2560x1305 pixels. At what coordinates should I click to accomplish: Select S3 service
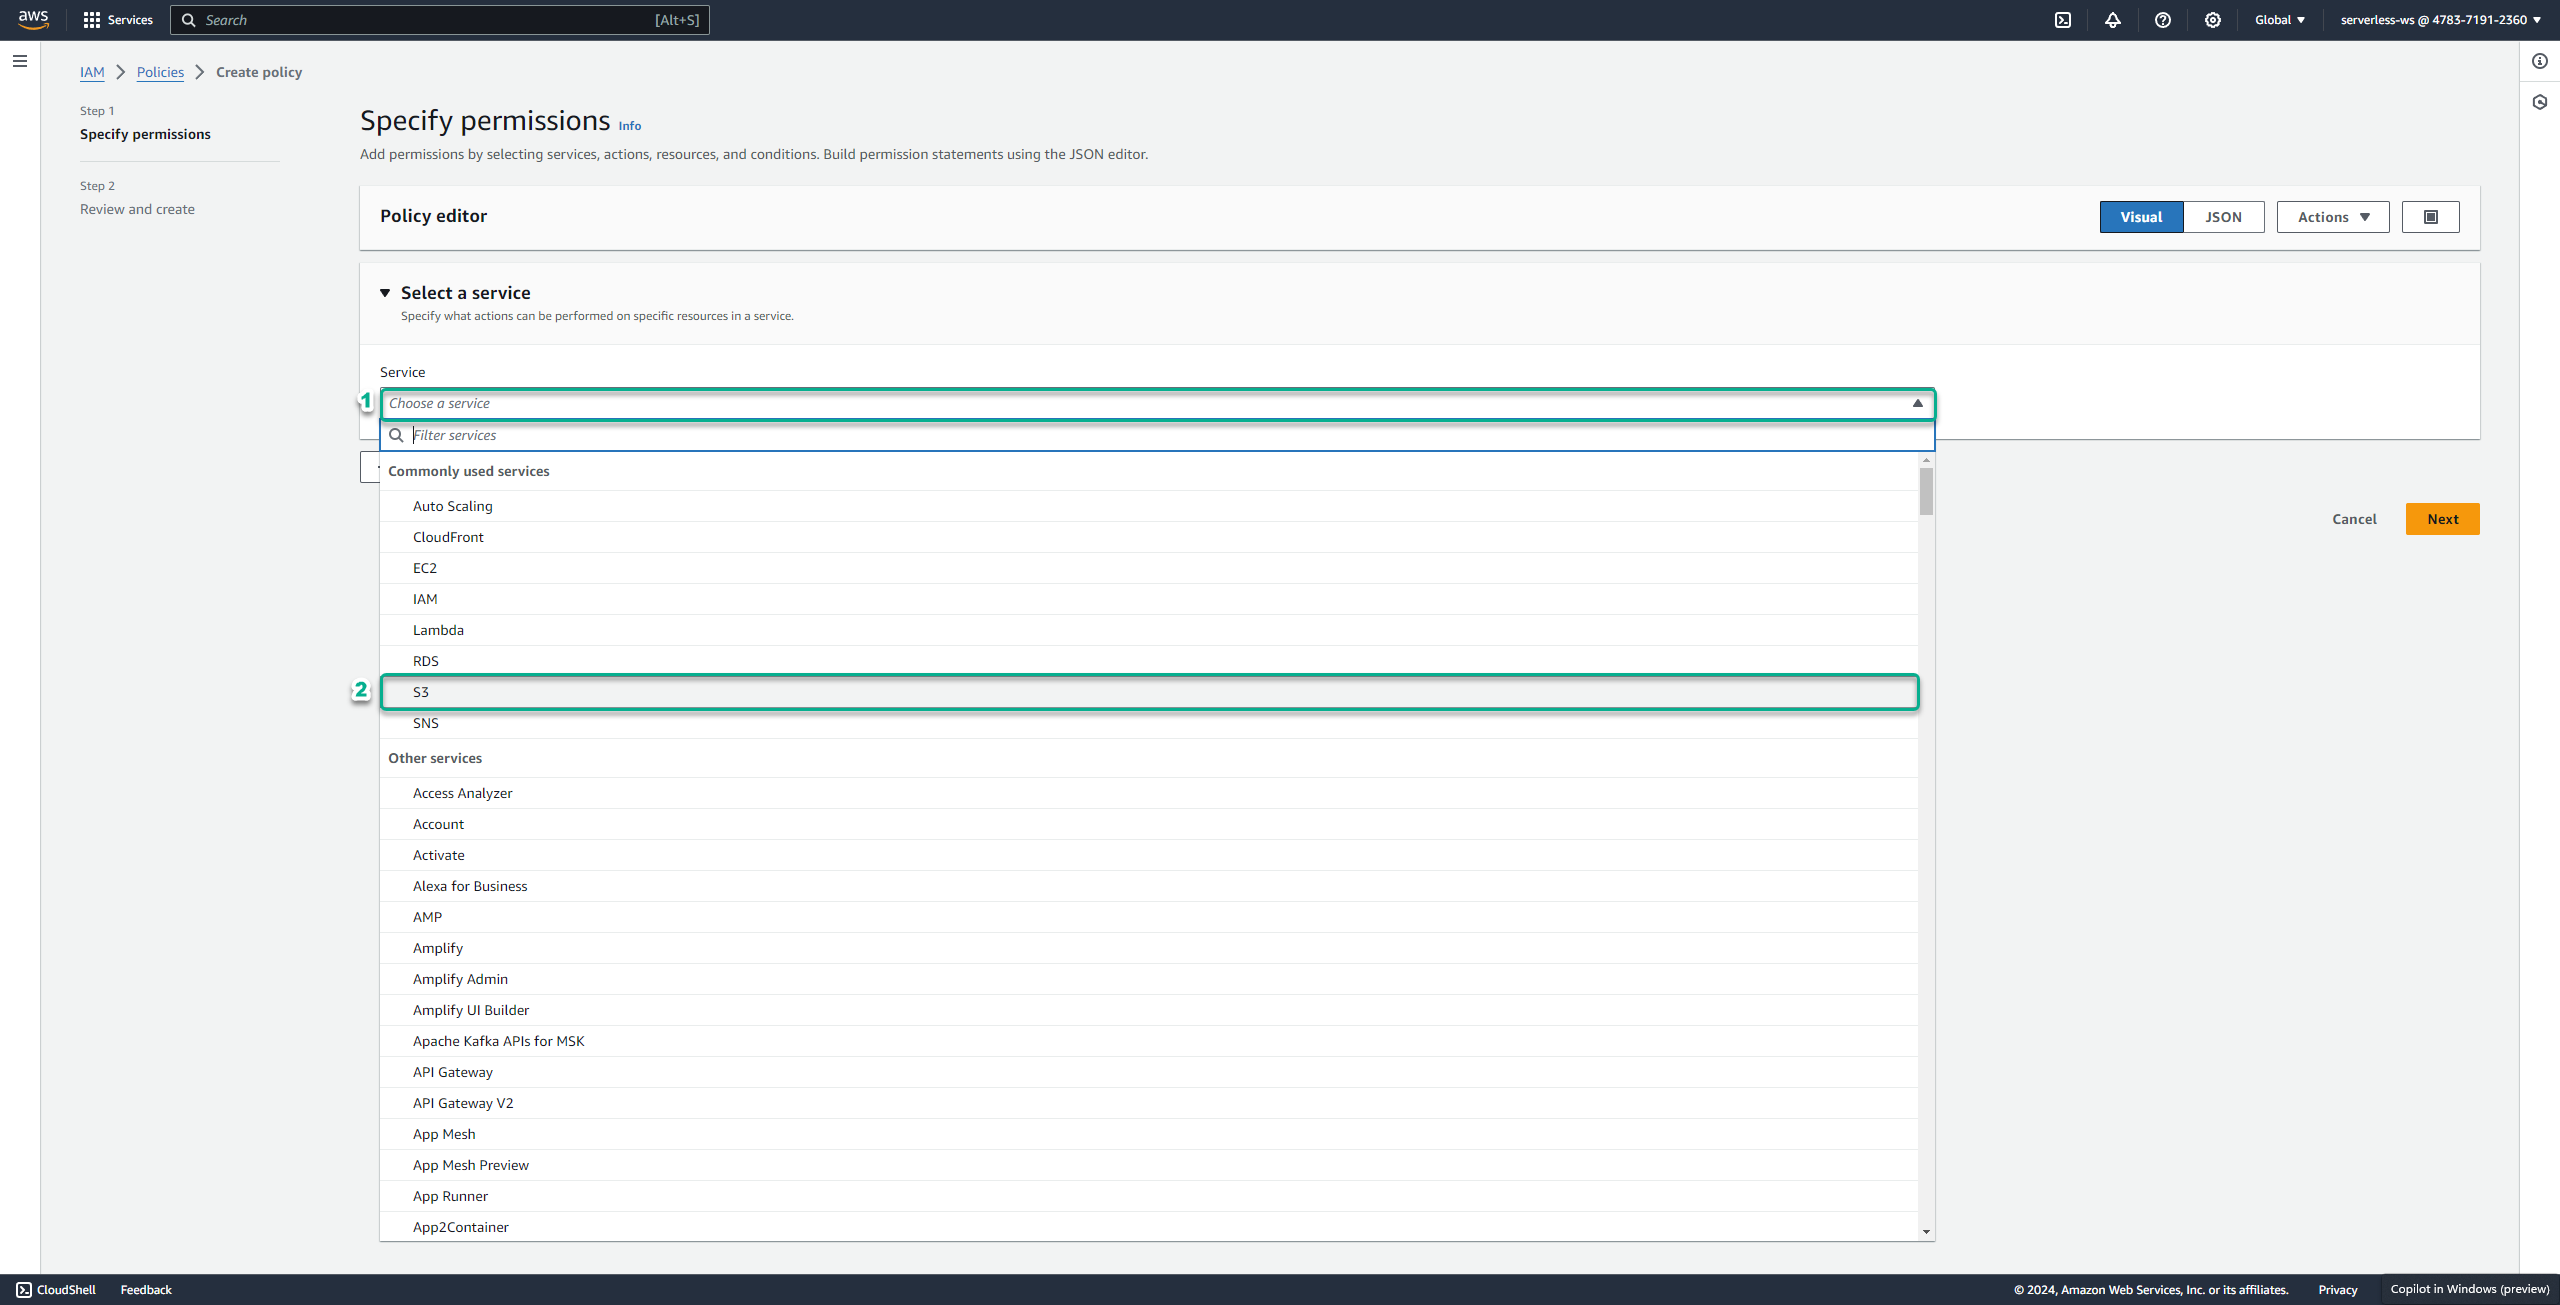click(1149, 692)
